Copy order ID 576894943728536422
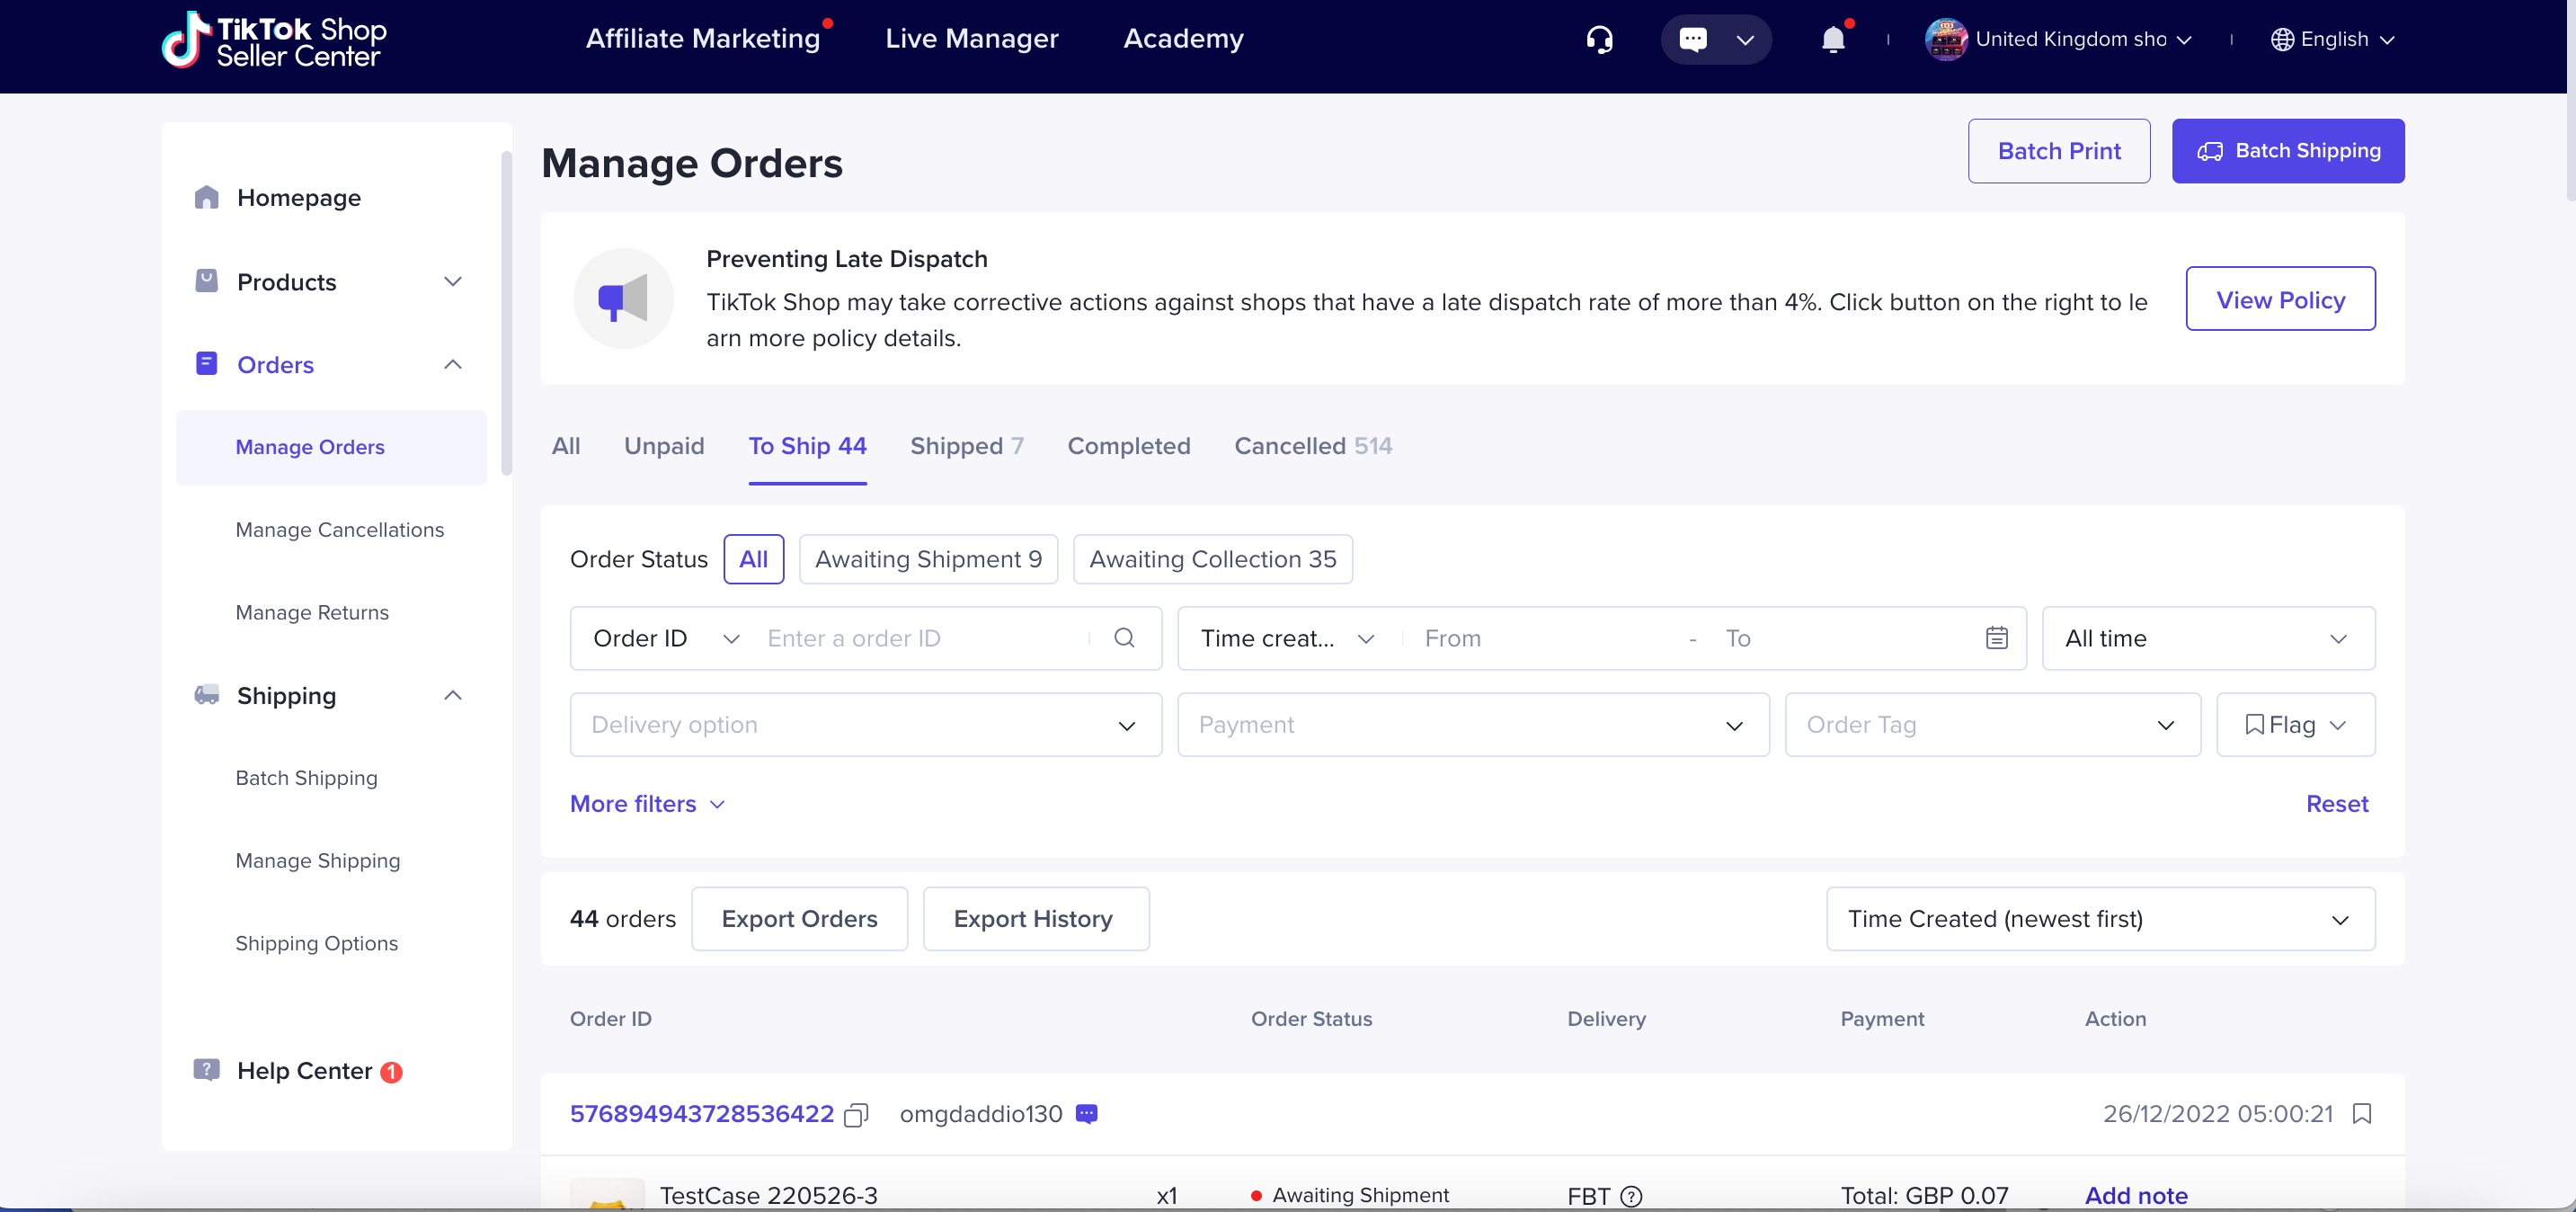2576x1212 pixels. click(x=856, y=1114)
